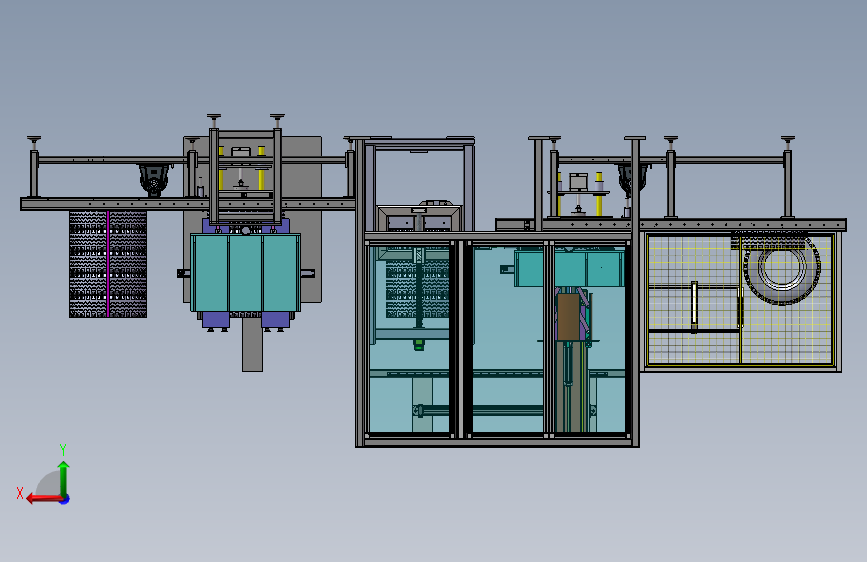Click the green Y axis arrow of the triad

(64, 478)
